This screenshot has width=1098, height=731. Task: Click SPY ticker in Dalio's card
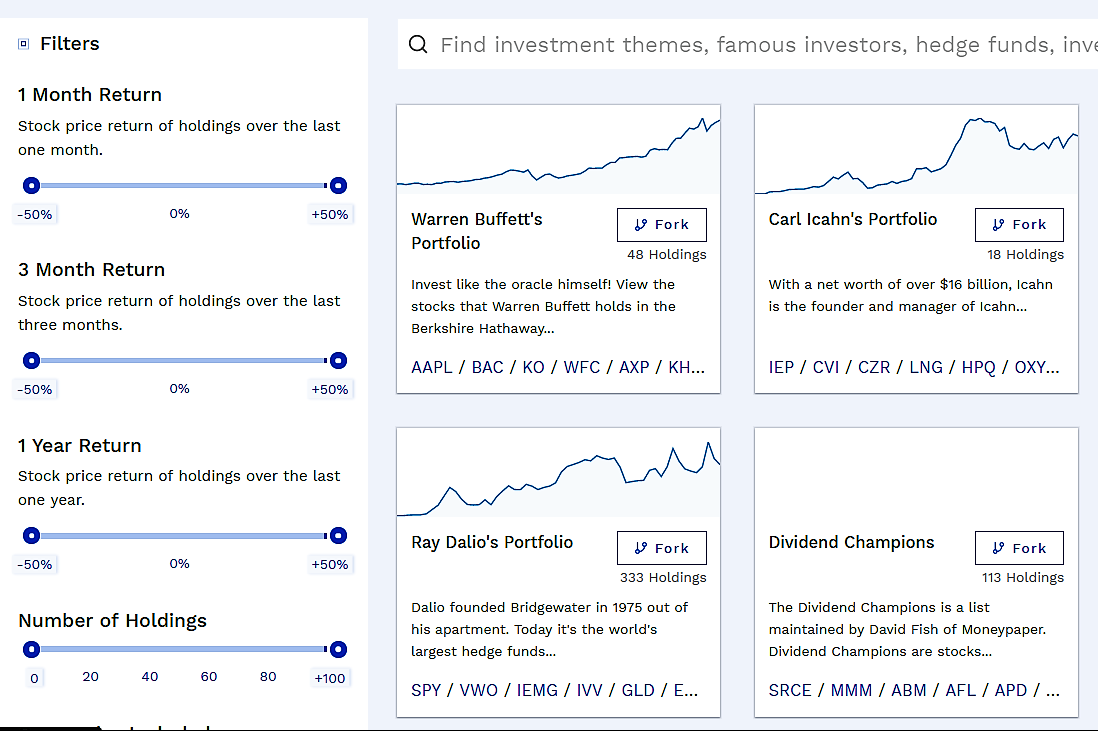pyautogui.click(x=426, y=690)
